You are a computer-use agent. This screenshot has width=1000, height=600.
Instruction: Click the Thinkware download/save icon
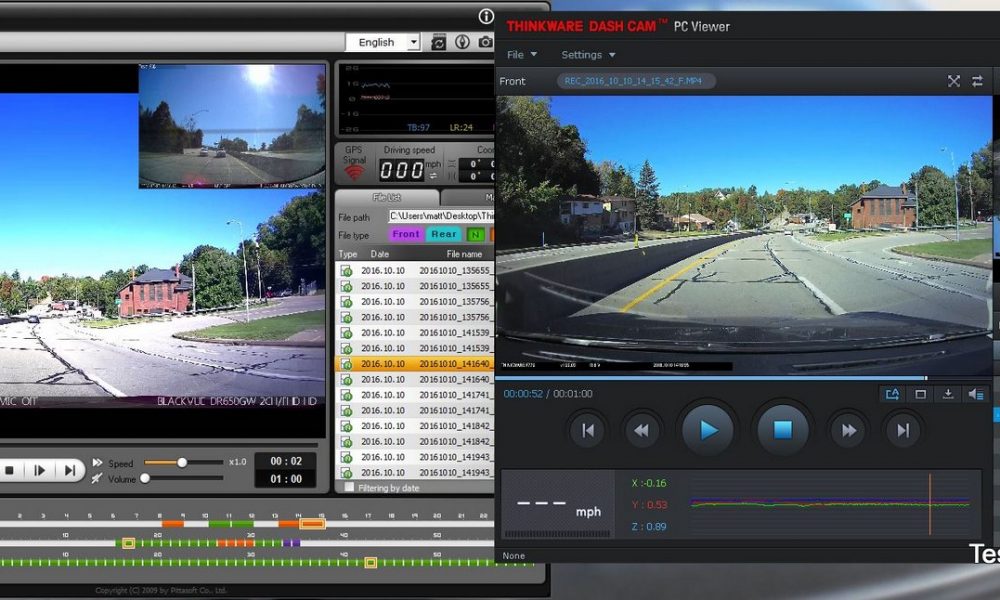948,394
